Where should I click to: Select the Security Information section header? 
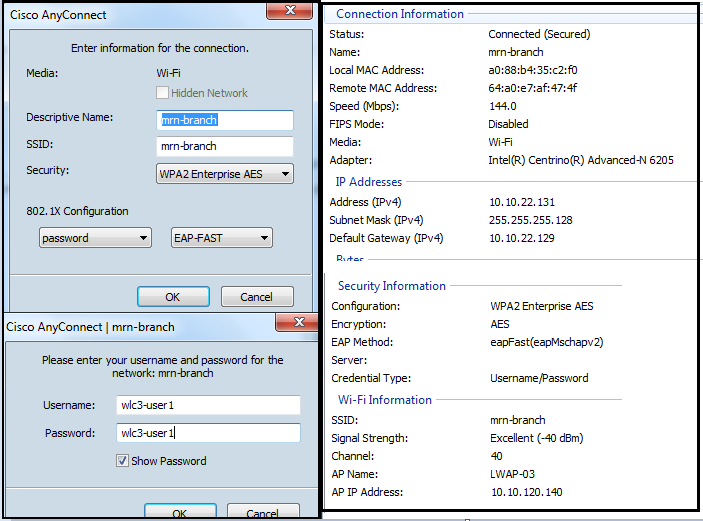(x=391, y=286)
